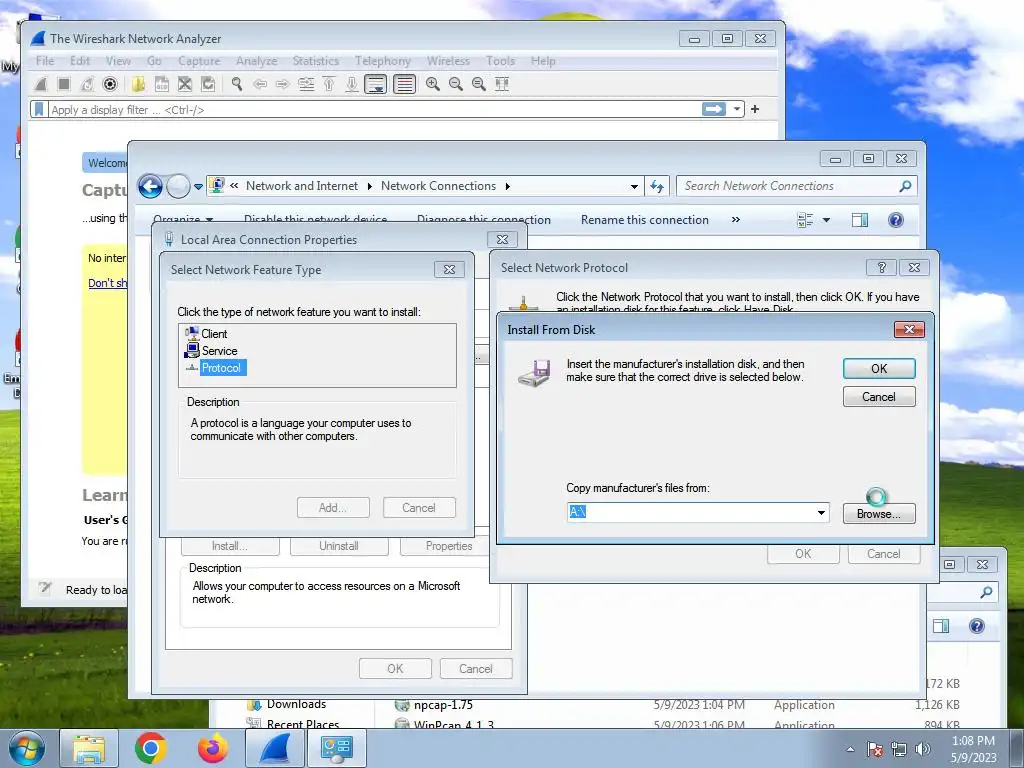The image size is (1024, 768).
Task: Click Wireshark zoom in icon
Action: pos(432,84)
